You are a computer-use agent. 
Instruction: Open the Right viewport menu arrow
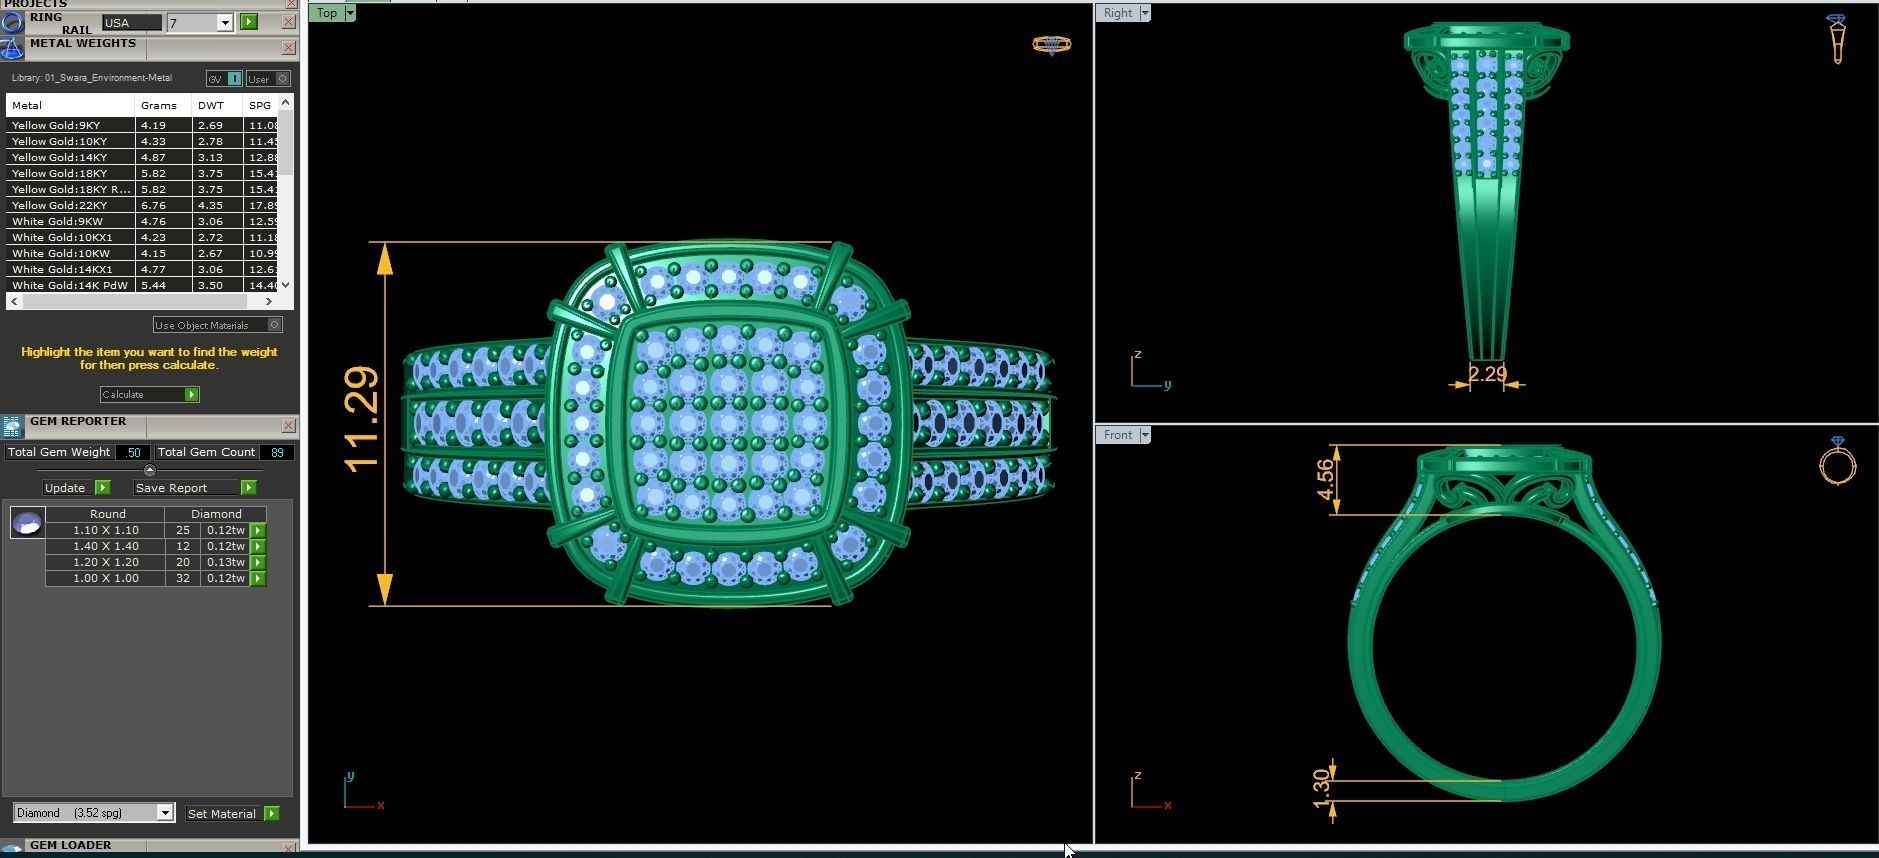(x=1145, y=13)
